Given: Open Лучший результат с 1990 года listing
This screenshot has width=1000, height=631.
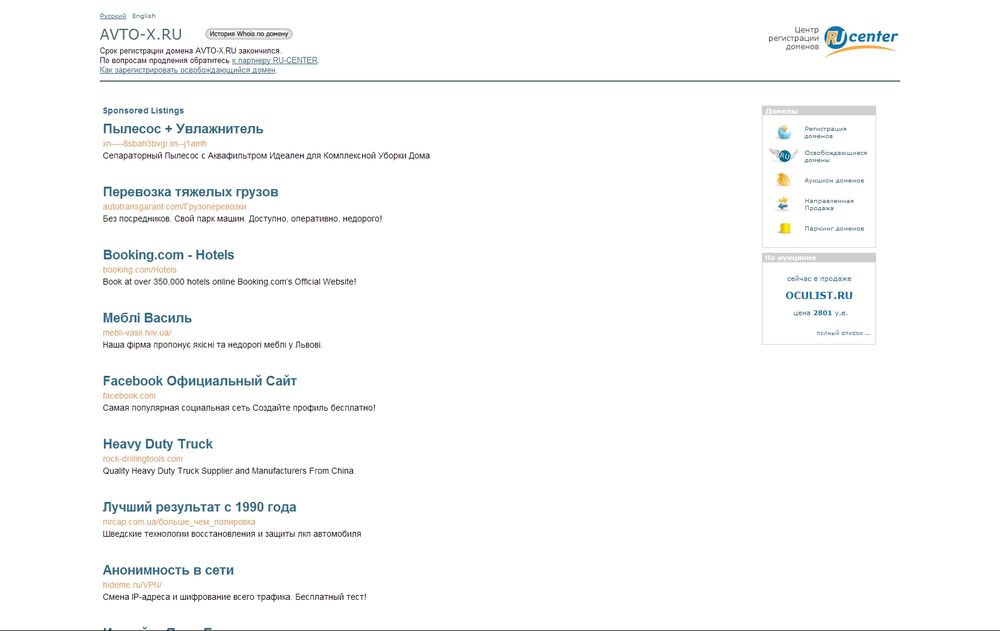Looking at the screenshot, I should coord(199,508).
